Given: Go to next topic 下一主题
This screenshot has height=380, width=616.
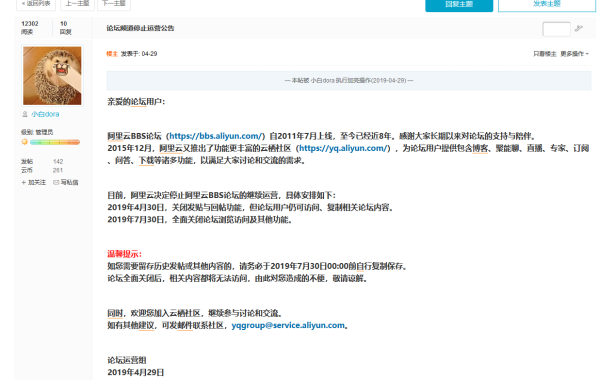Looking at the screenshot, I should pos(114,4).
